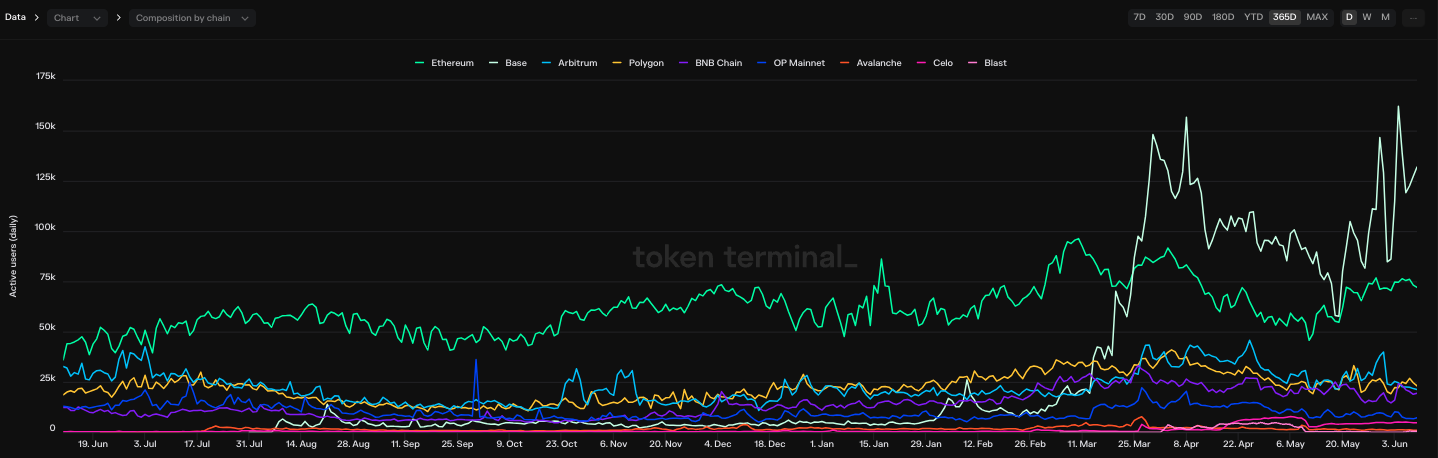Switch granularity to weekly (W)

(1367, 17)
